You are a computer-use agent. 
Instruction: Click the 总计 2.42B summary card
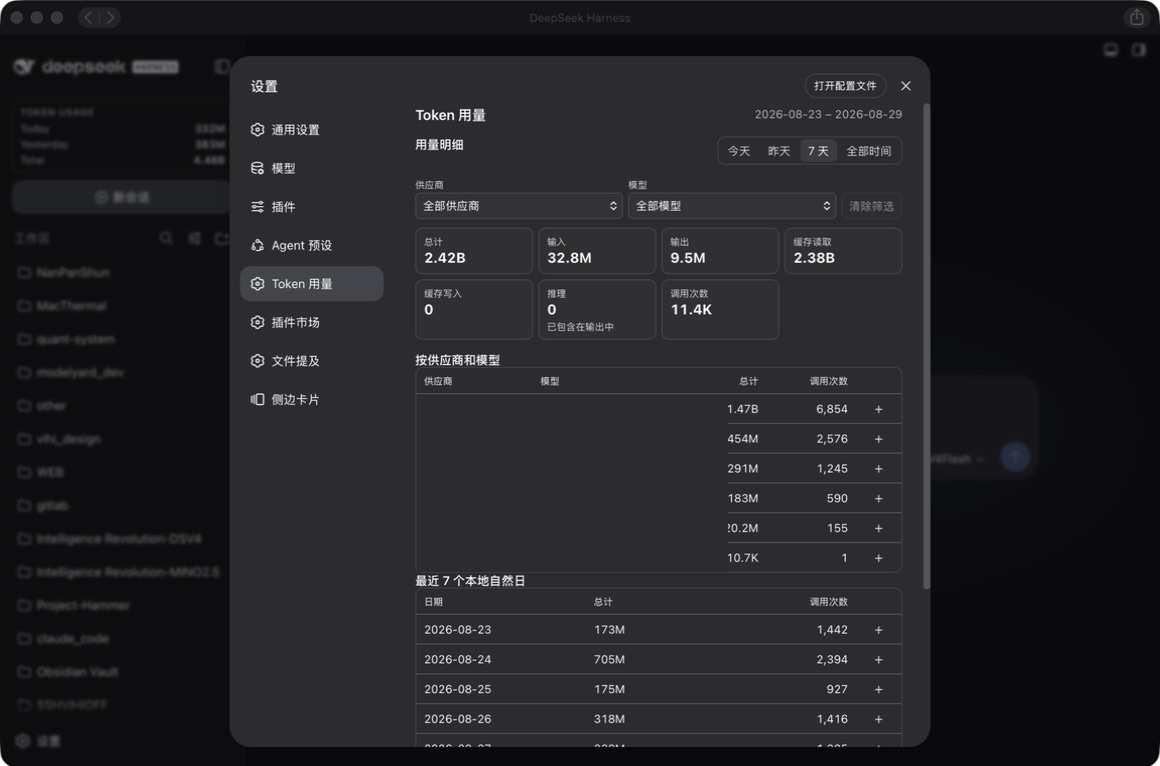point(474,251)
